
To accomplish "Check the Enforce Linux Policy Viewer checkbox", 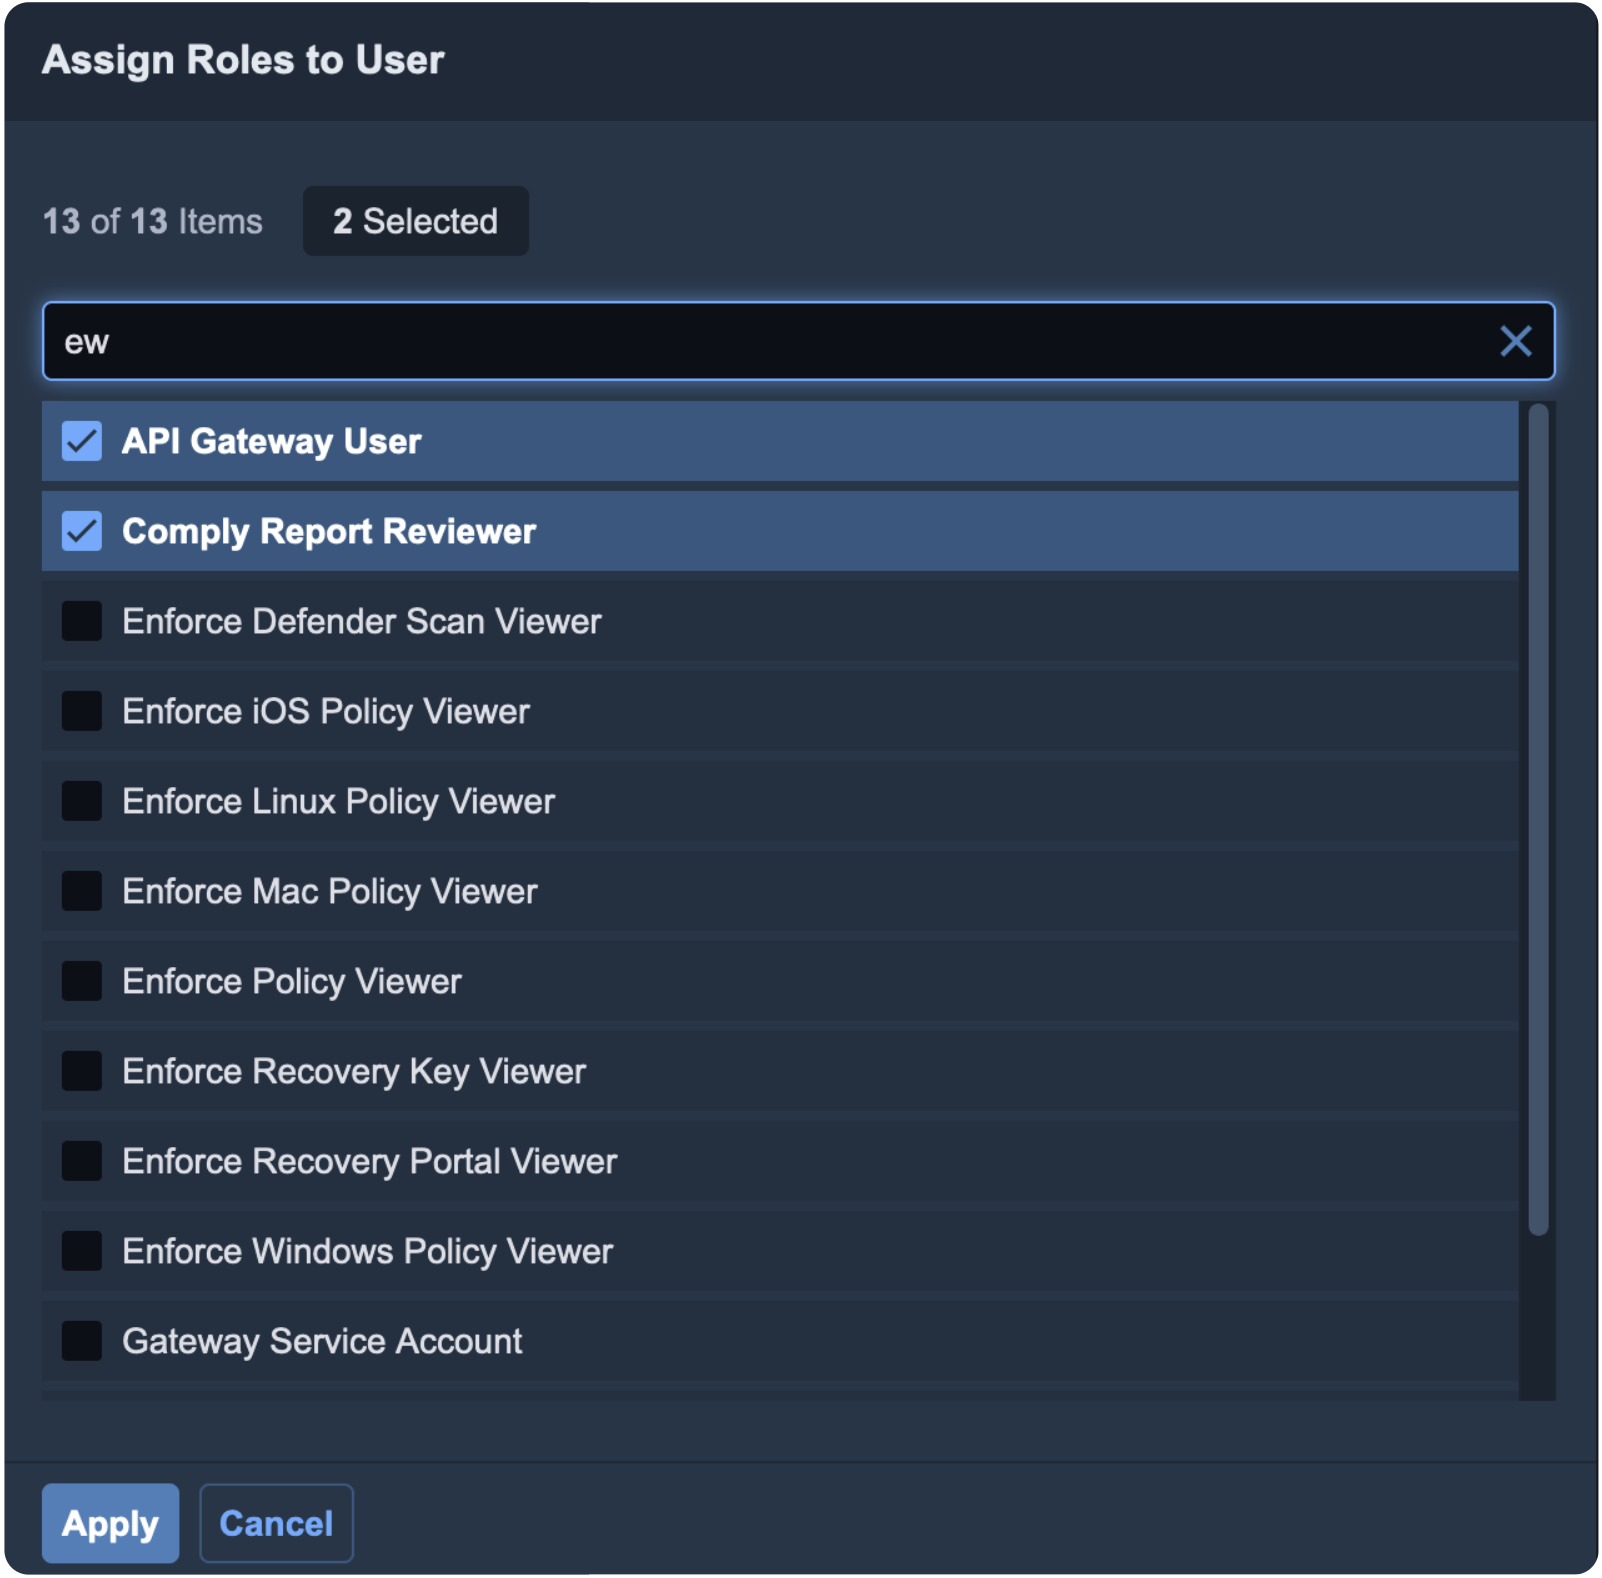I will click(82, 801).
